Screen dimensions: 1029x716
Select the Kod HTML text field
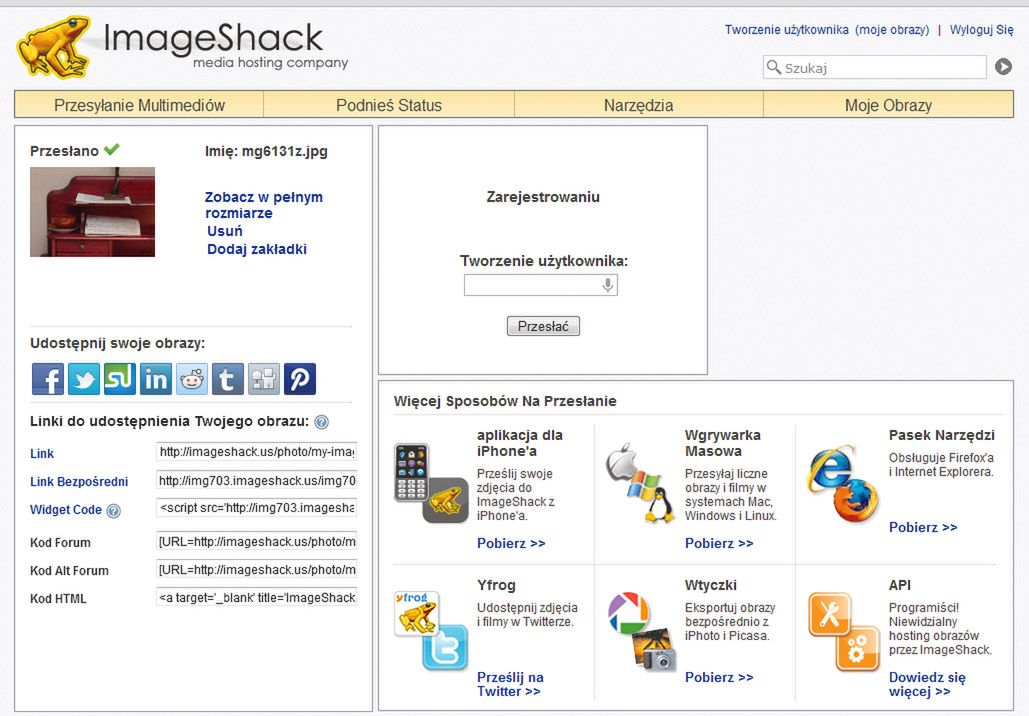point(257,598)
